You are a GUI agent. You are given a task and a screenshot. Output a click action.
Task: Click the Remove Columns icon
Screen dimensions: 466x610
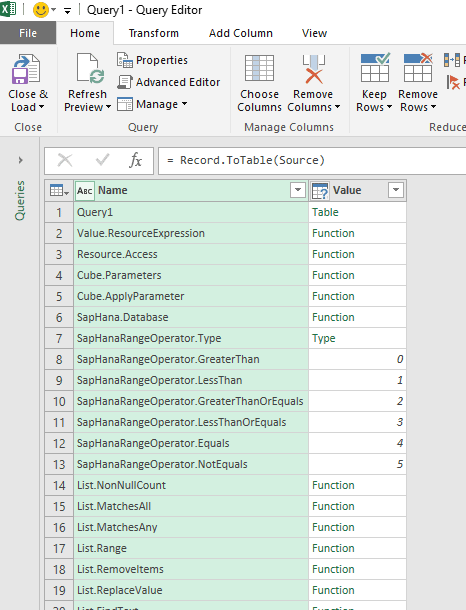314,69
